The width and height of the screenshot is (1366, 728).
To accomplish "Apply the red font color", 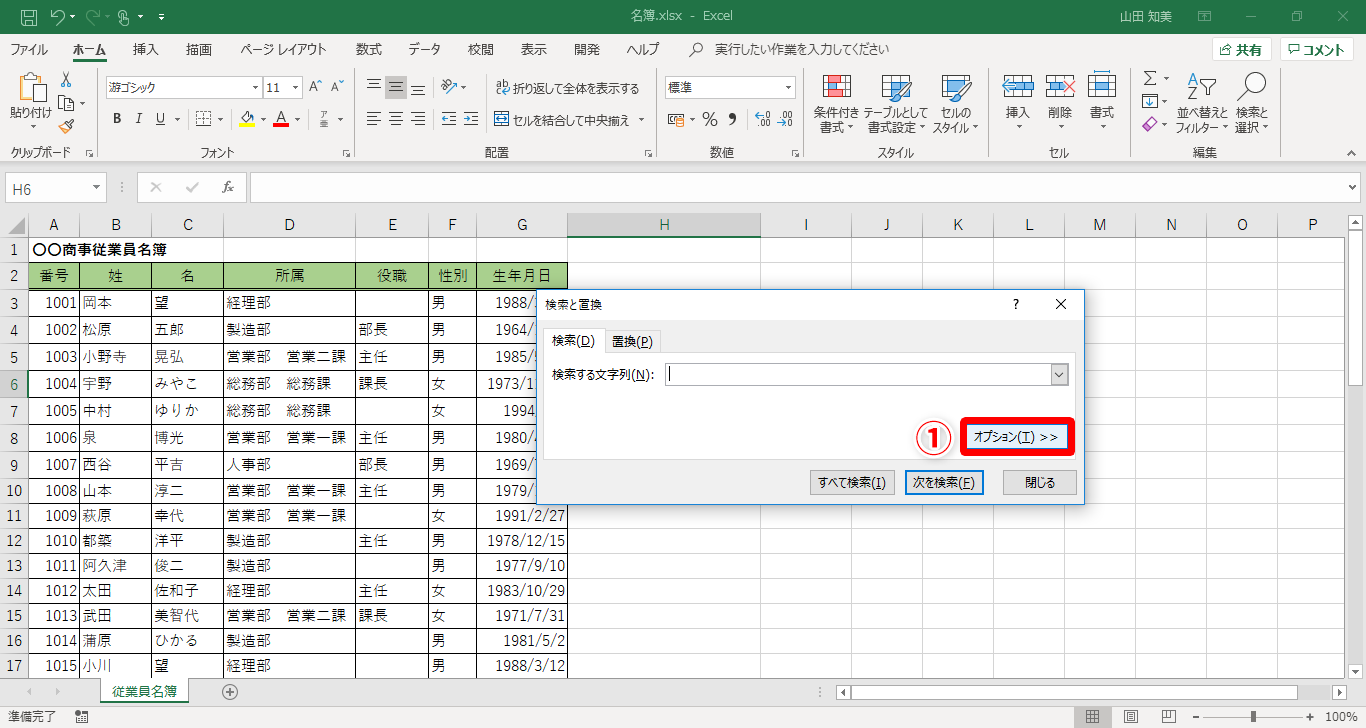I will pyautogui.click(x=281, y=119).
